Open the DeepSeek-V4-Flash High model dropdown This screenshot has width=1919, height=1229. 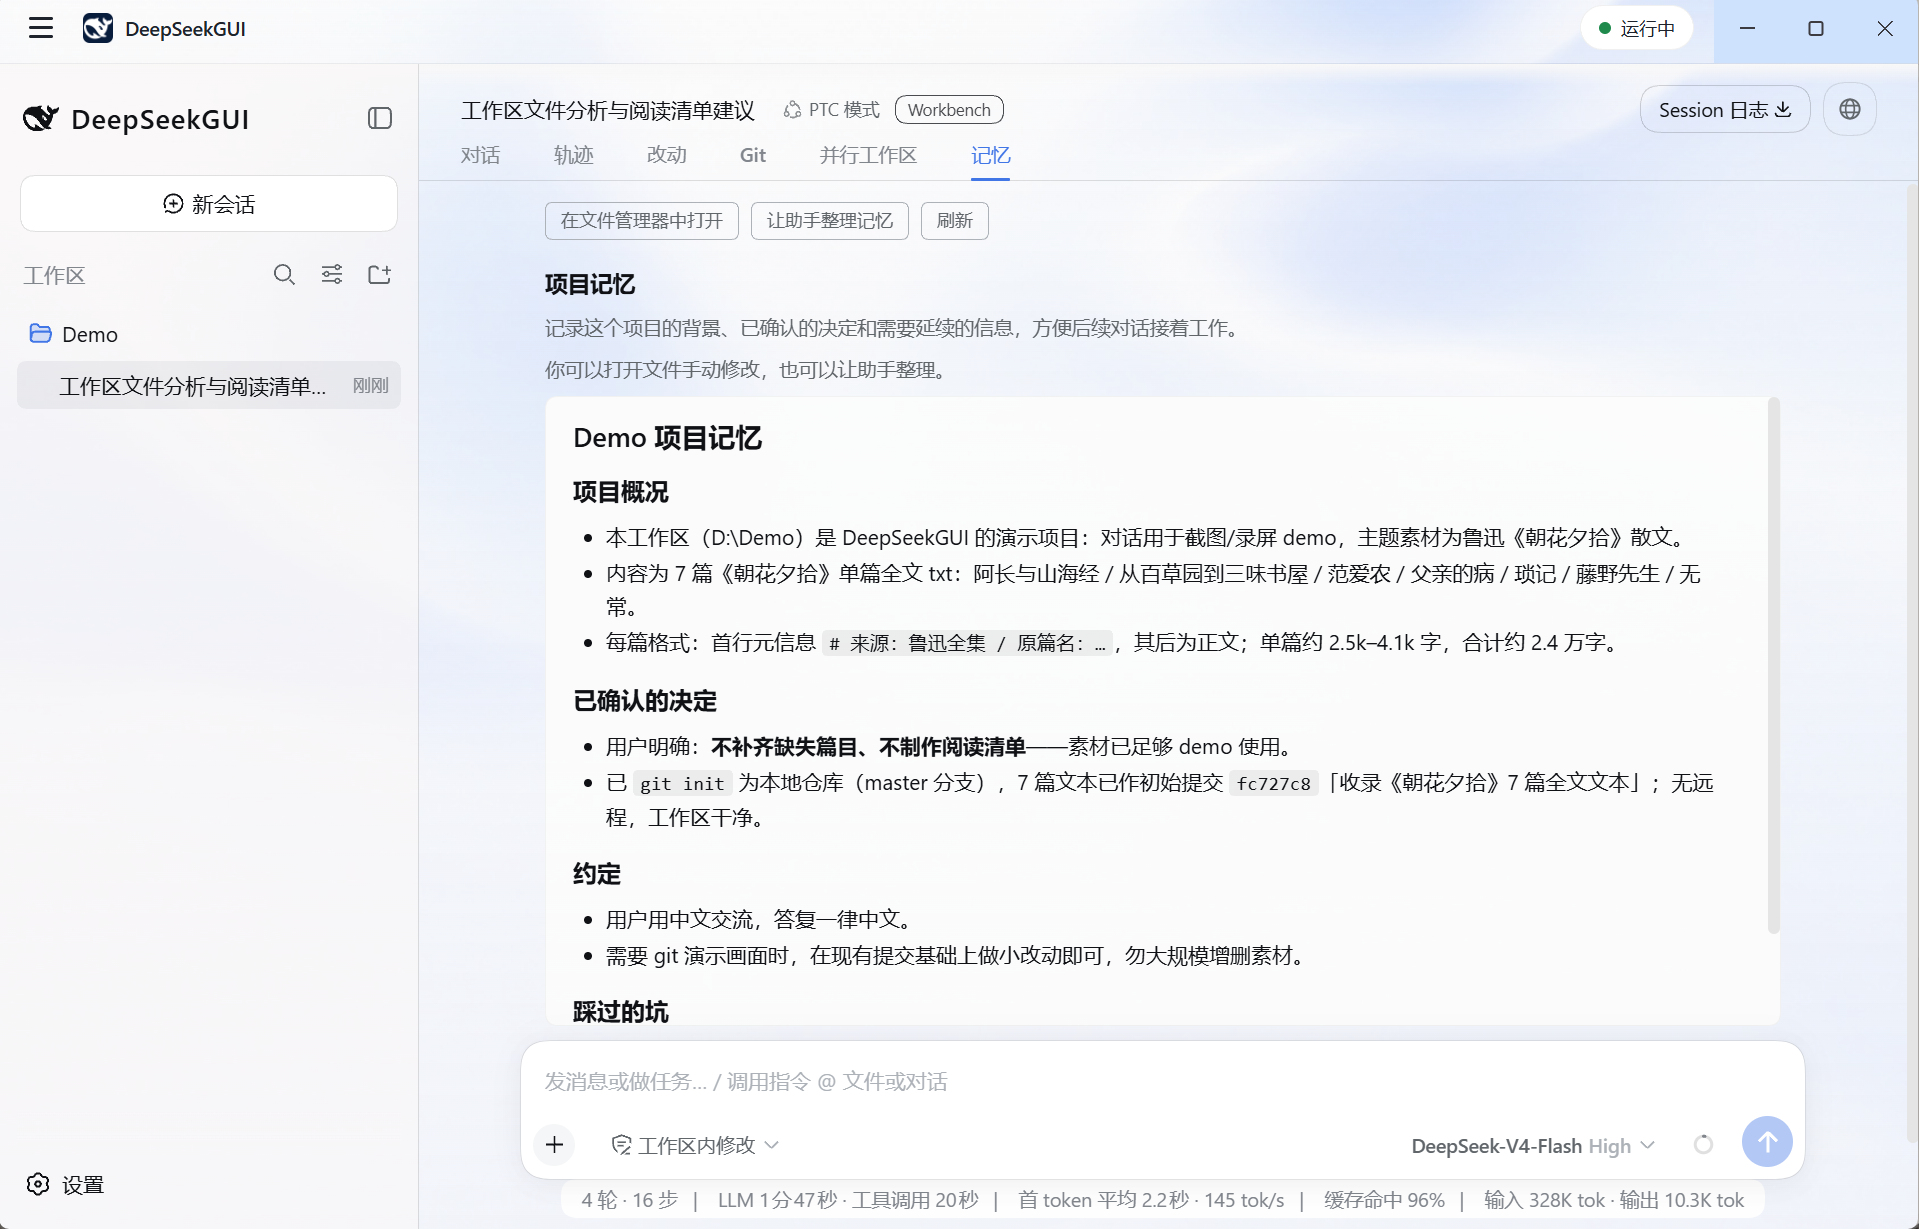[1533, 1146]
